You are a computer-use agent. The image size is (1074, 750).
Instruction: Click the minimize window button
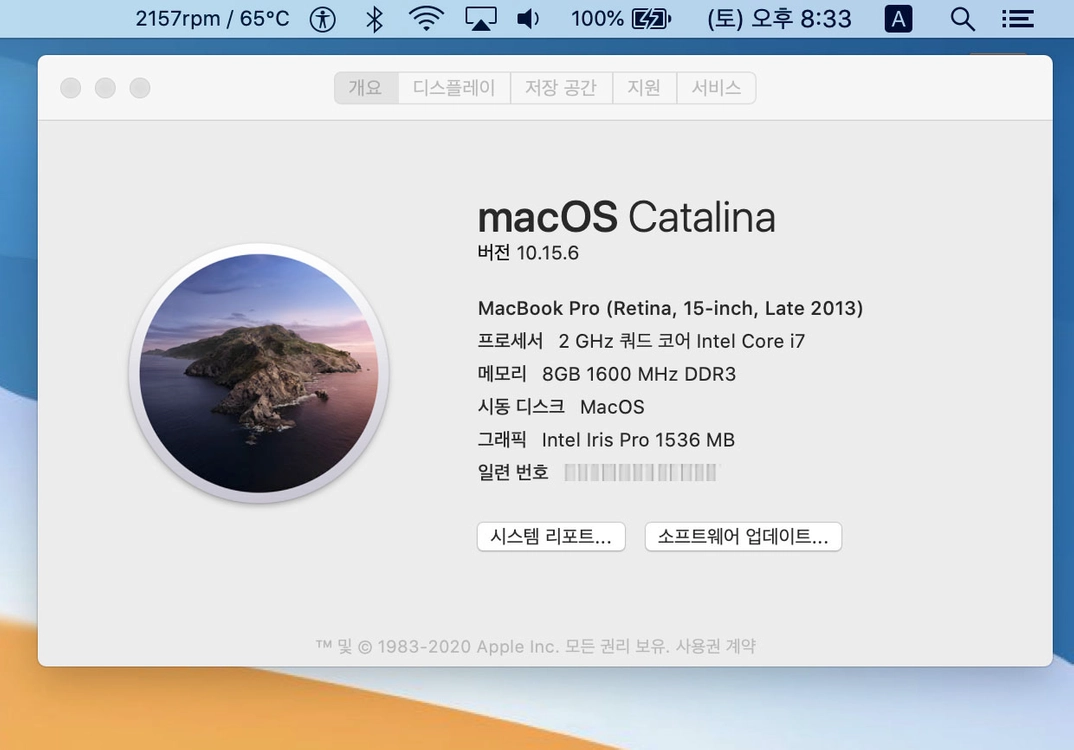point(105,88)
